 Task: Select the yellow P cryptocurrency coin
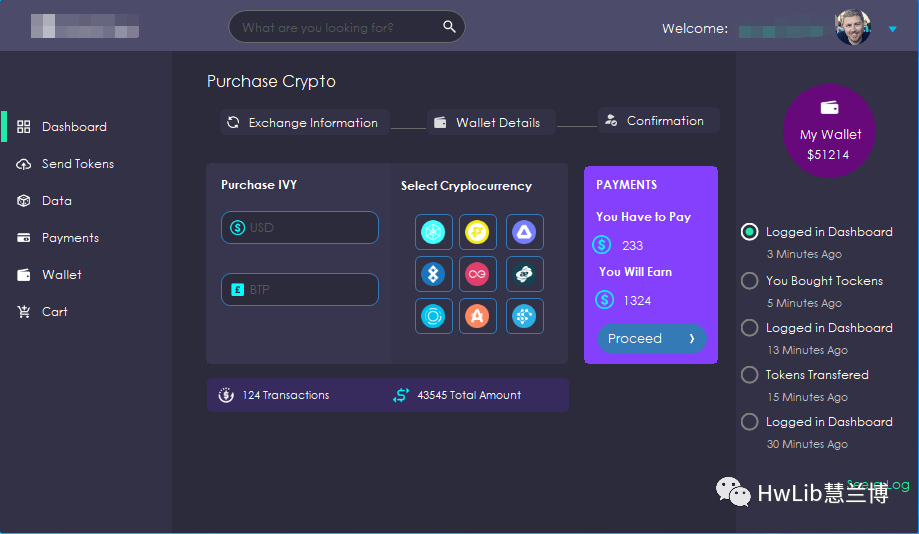pos(478,232)
